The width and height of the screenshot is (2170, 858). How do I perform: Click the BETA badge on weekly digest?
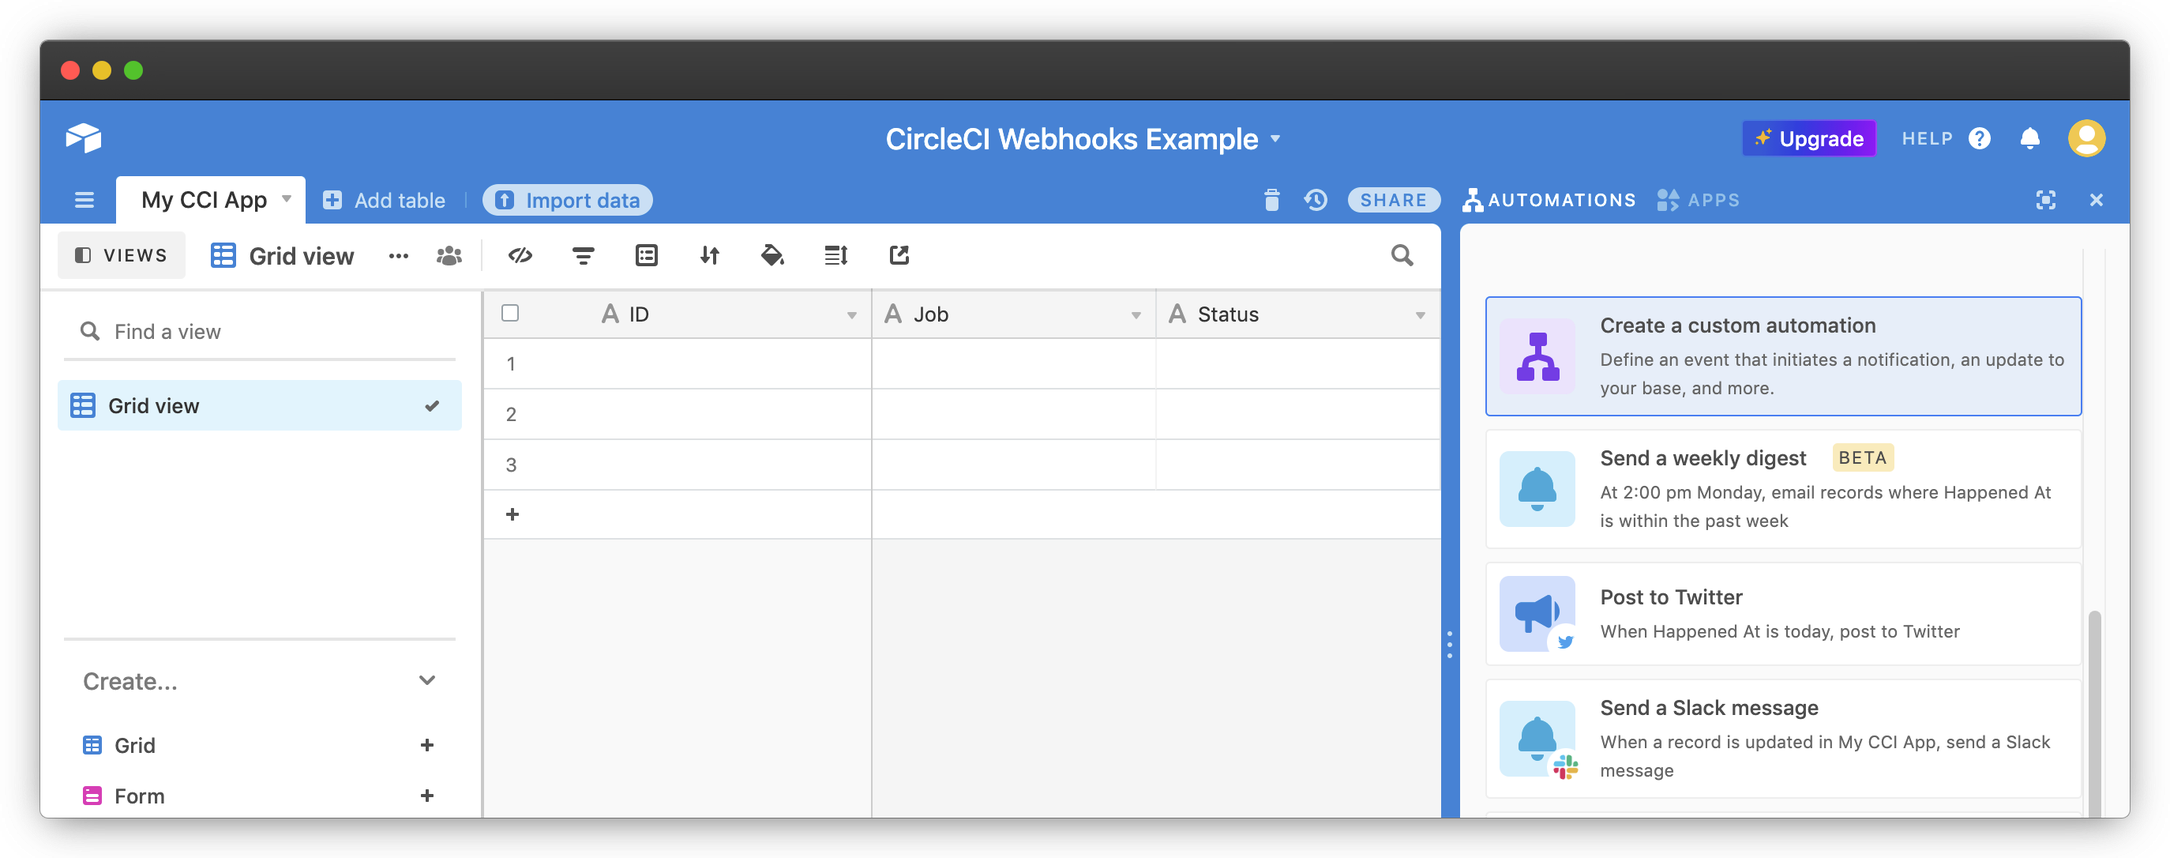(x=1863, y=457)
